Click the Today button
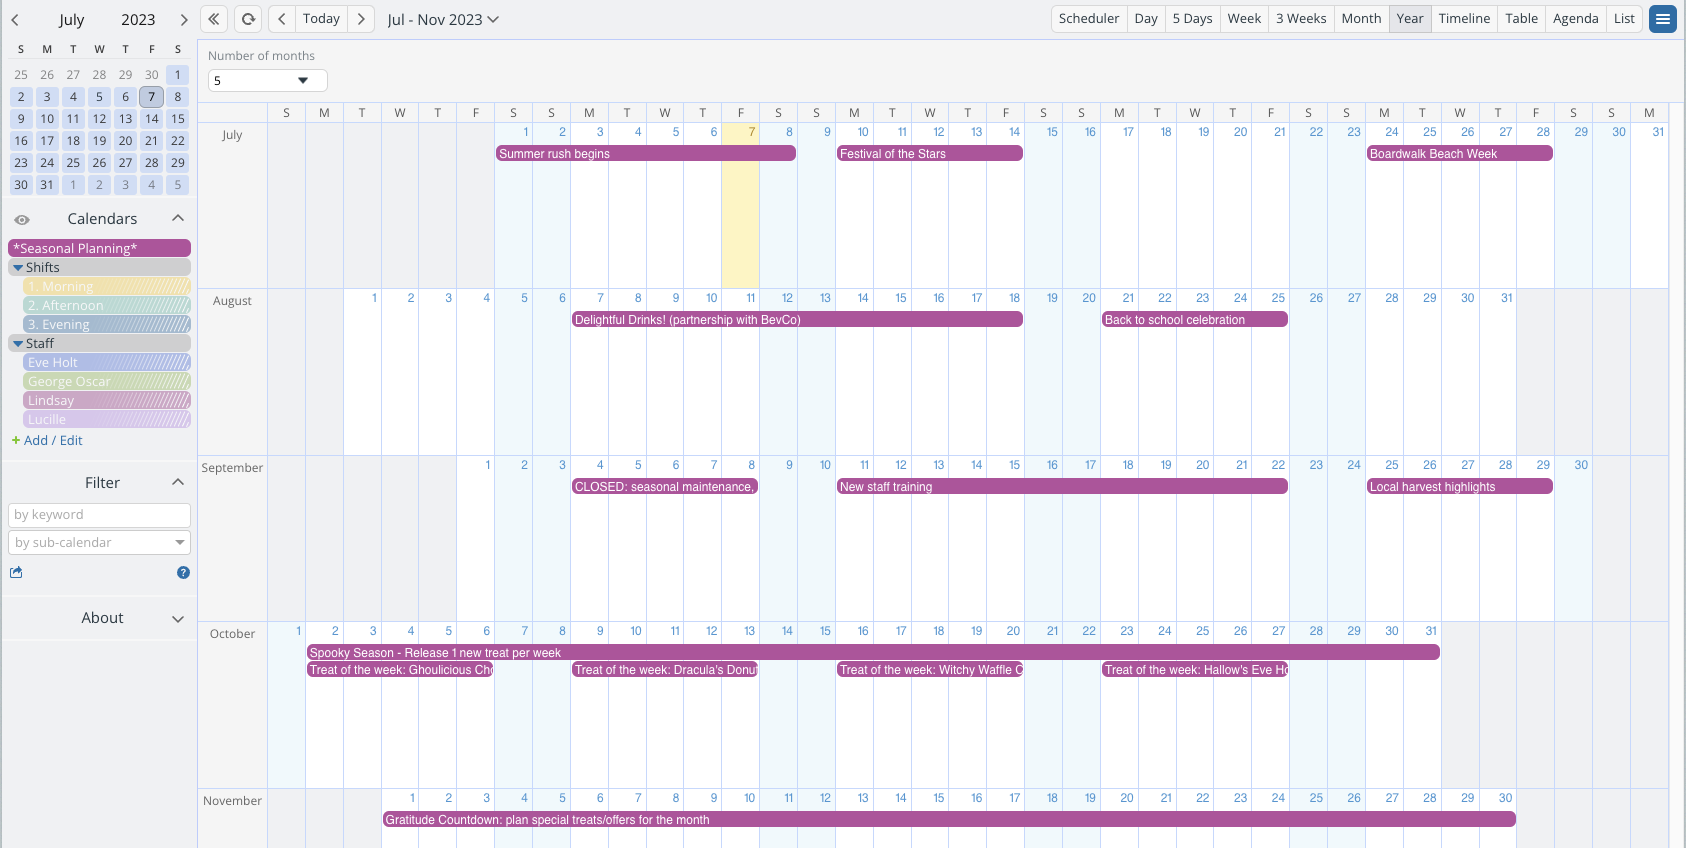Viewport: 1686px width, 848px height. (x=321, y=19)
